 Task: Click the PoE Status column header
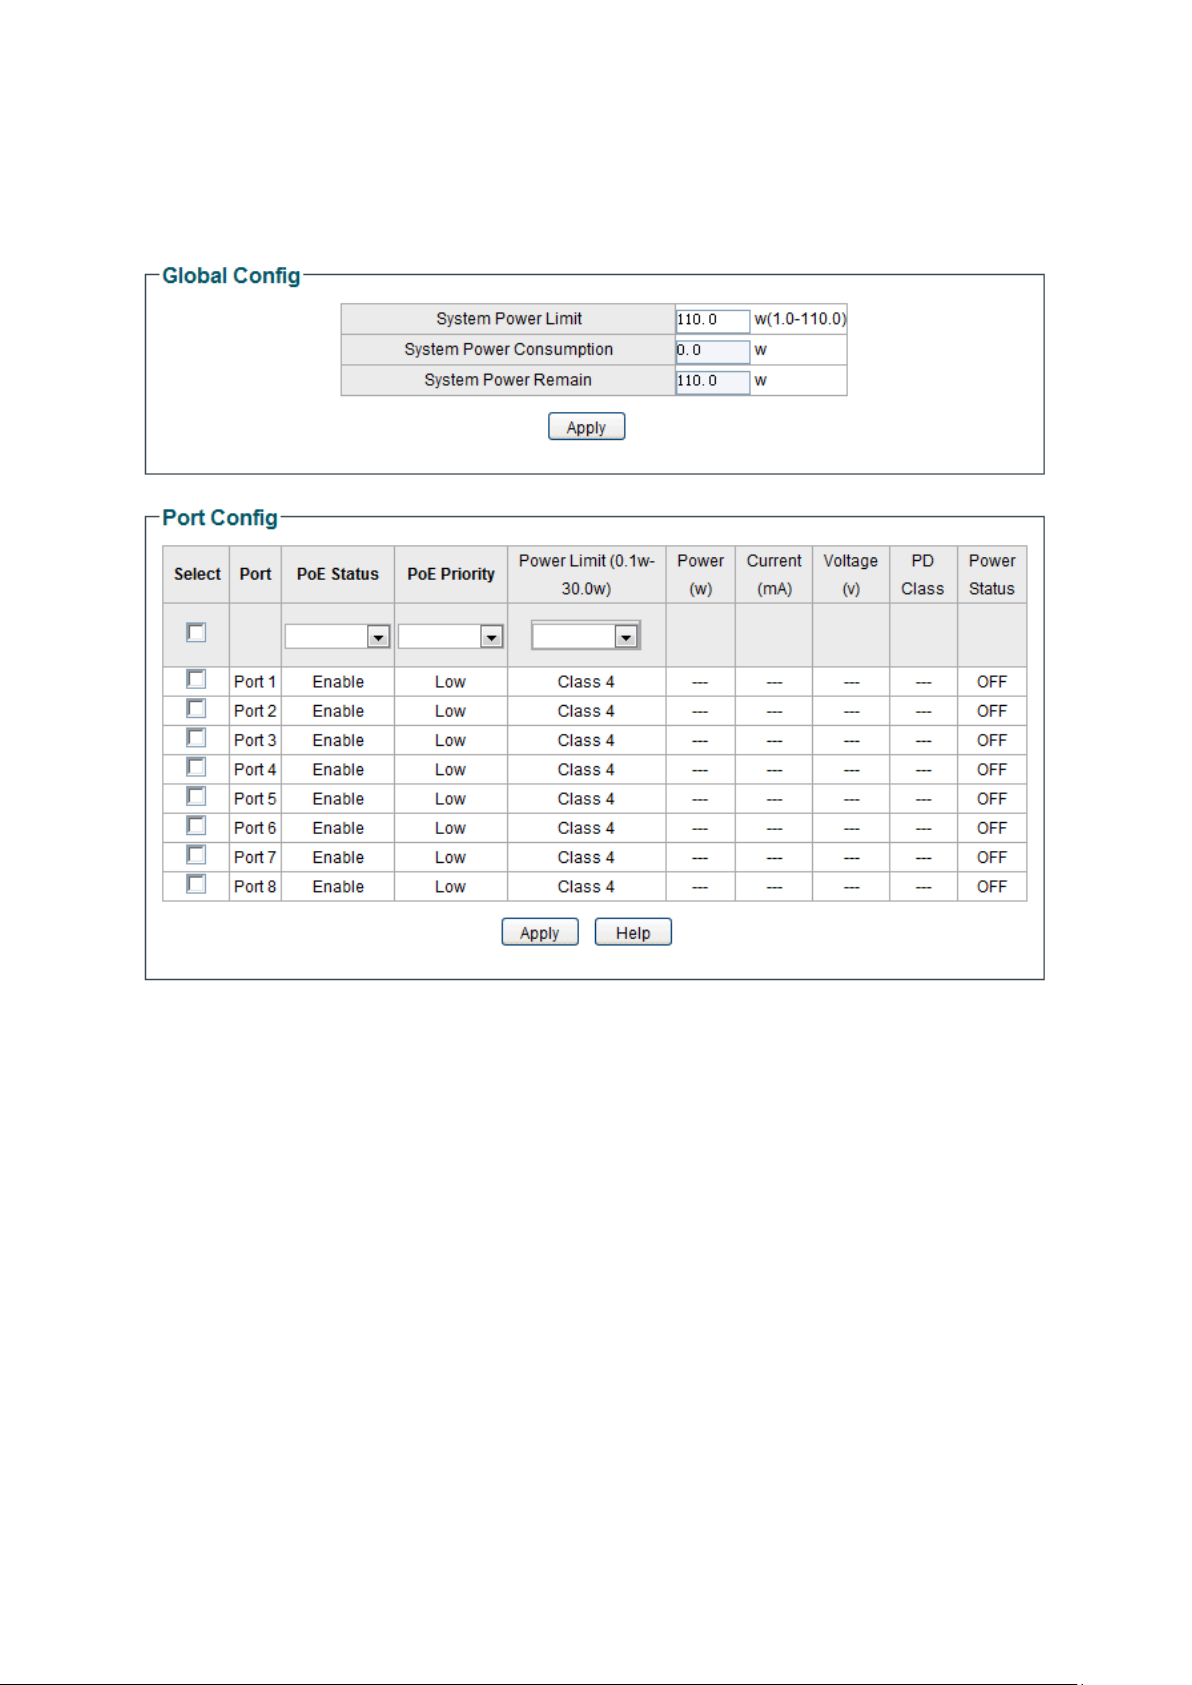(338, 574)
